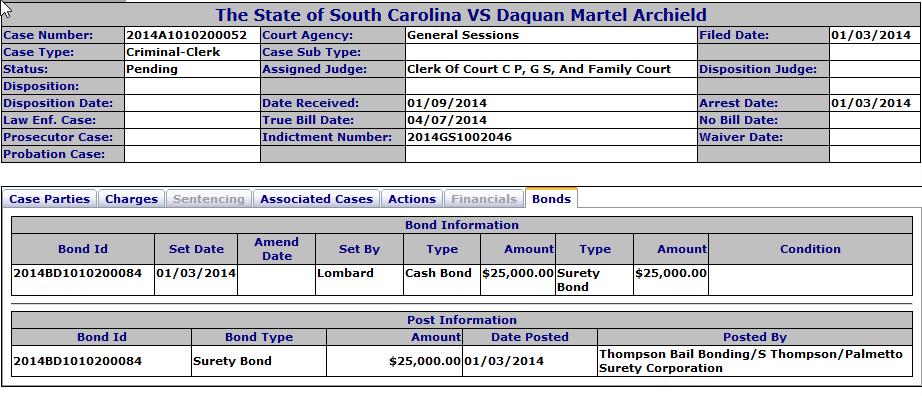Select the Associated Cases tab
The height and width of the screenshot is (396, 922).
pyautogui.click(x=316, y=199)
